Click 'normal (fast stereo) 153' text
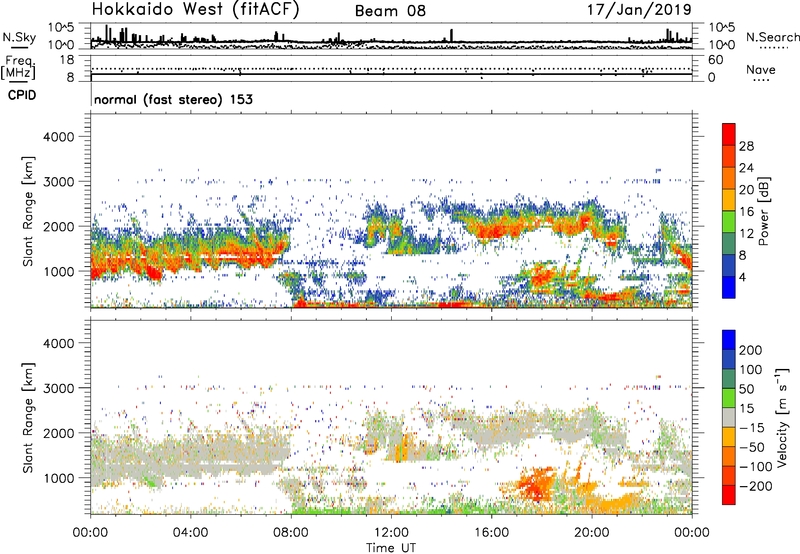The height and width of the screenshot is (554, 800). coord(173,99)
